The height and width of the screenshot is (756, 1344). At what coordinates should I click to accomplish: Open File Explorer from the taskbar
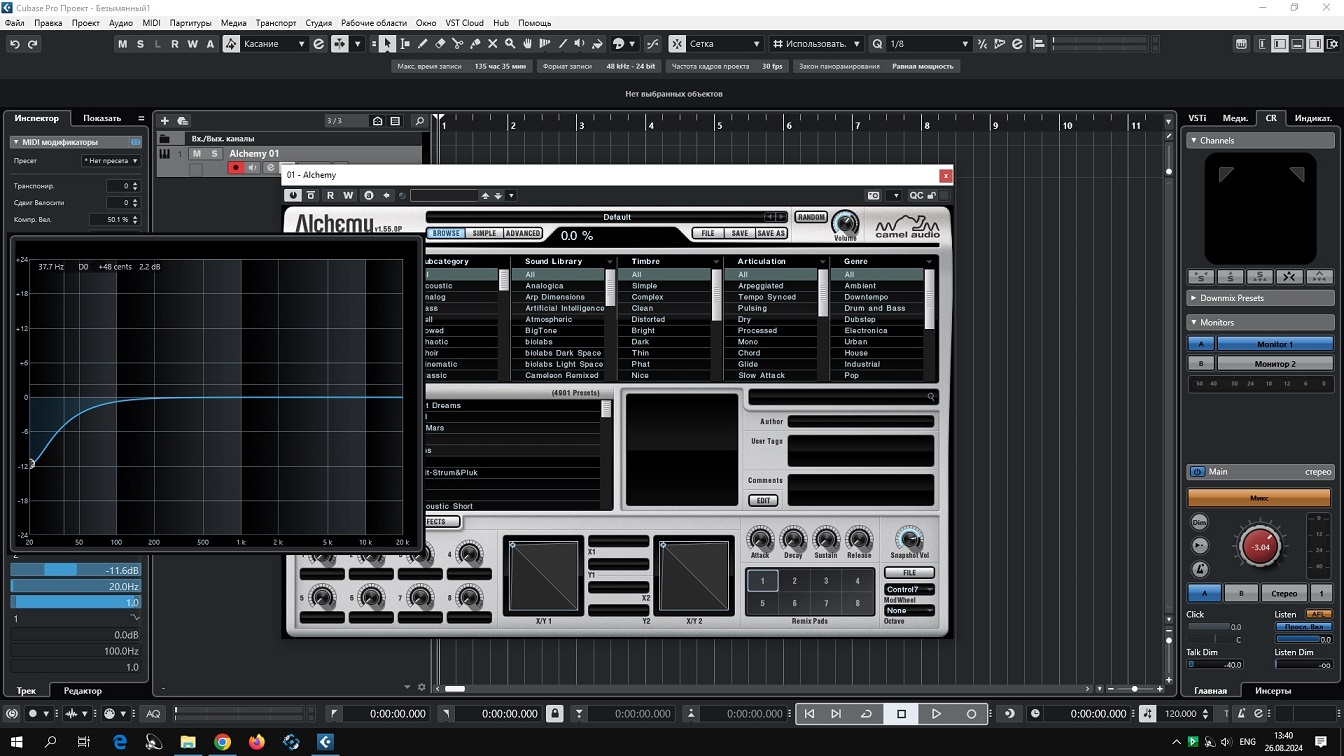[187, 742]
